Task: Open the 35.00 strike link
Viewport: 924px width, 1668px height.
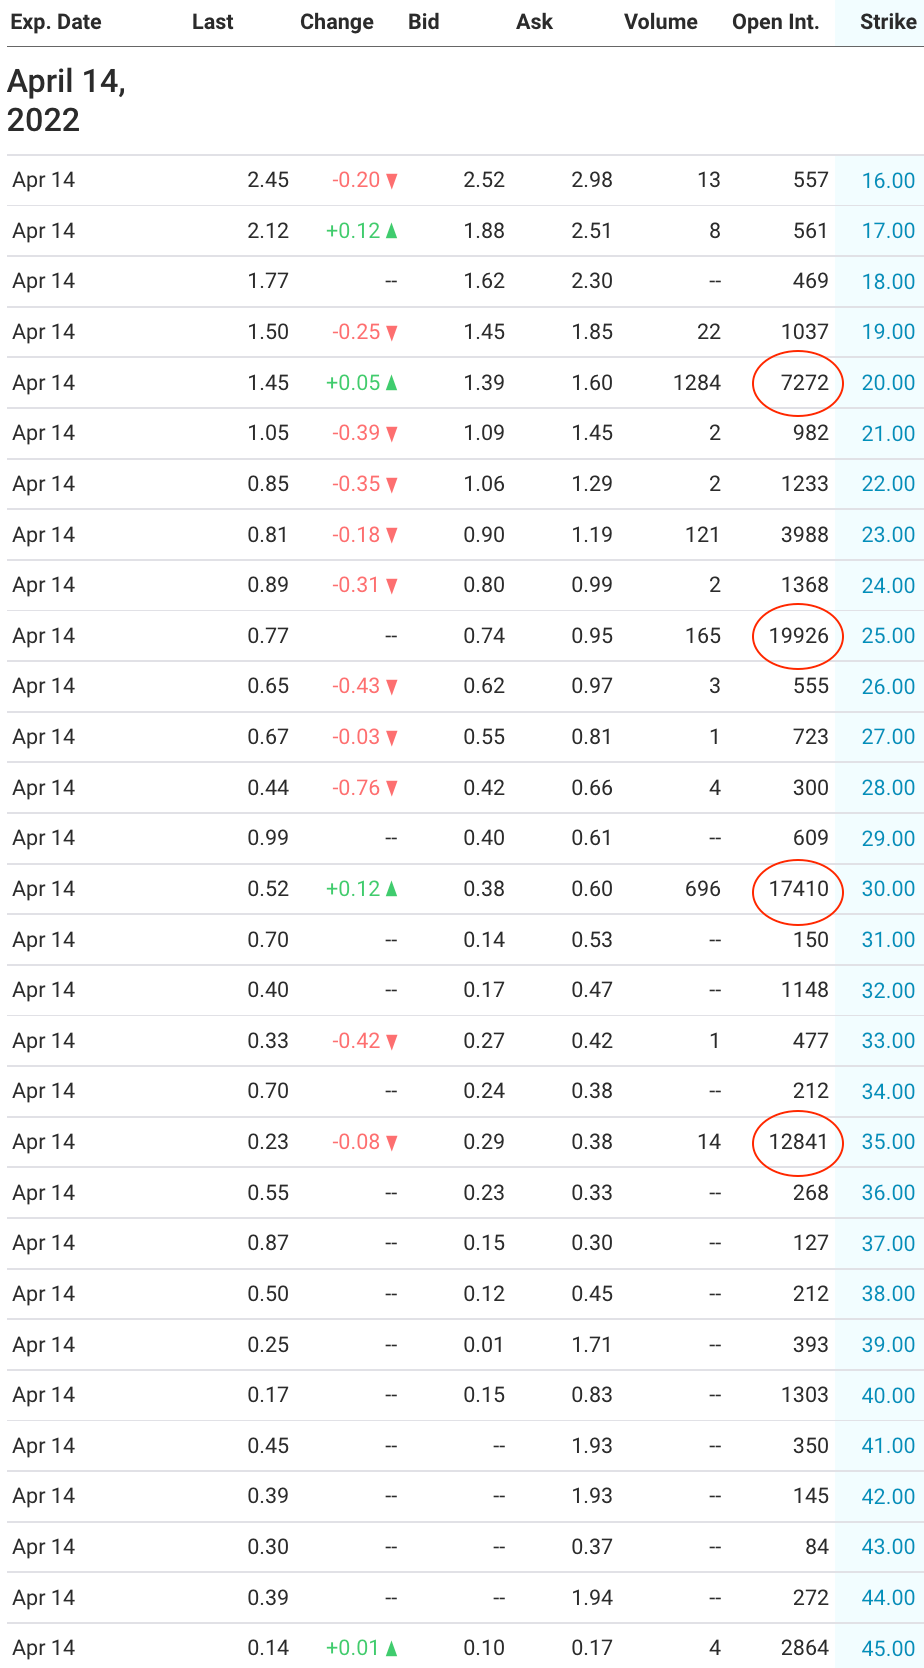Action: point(888,1142)
